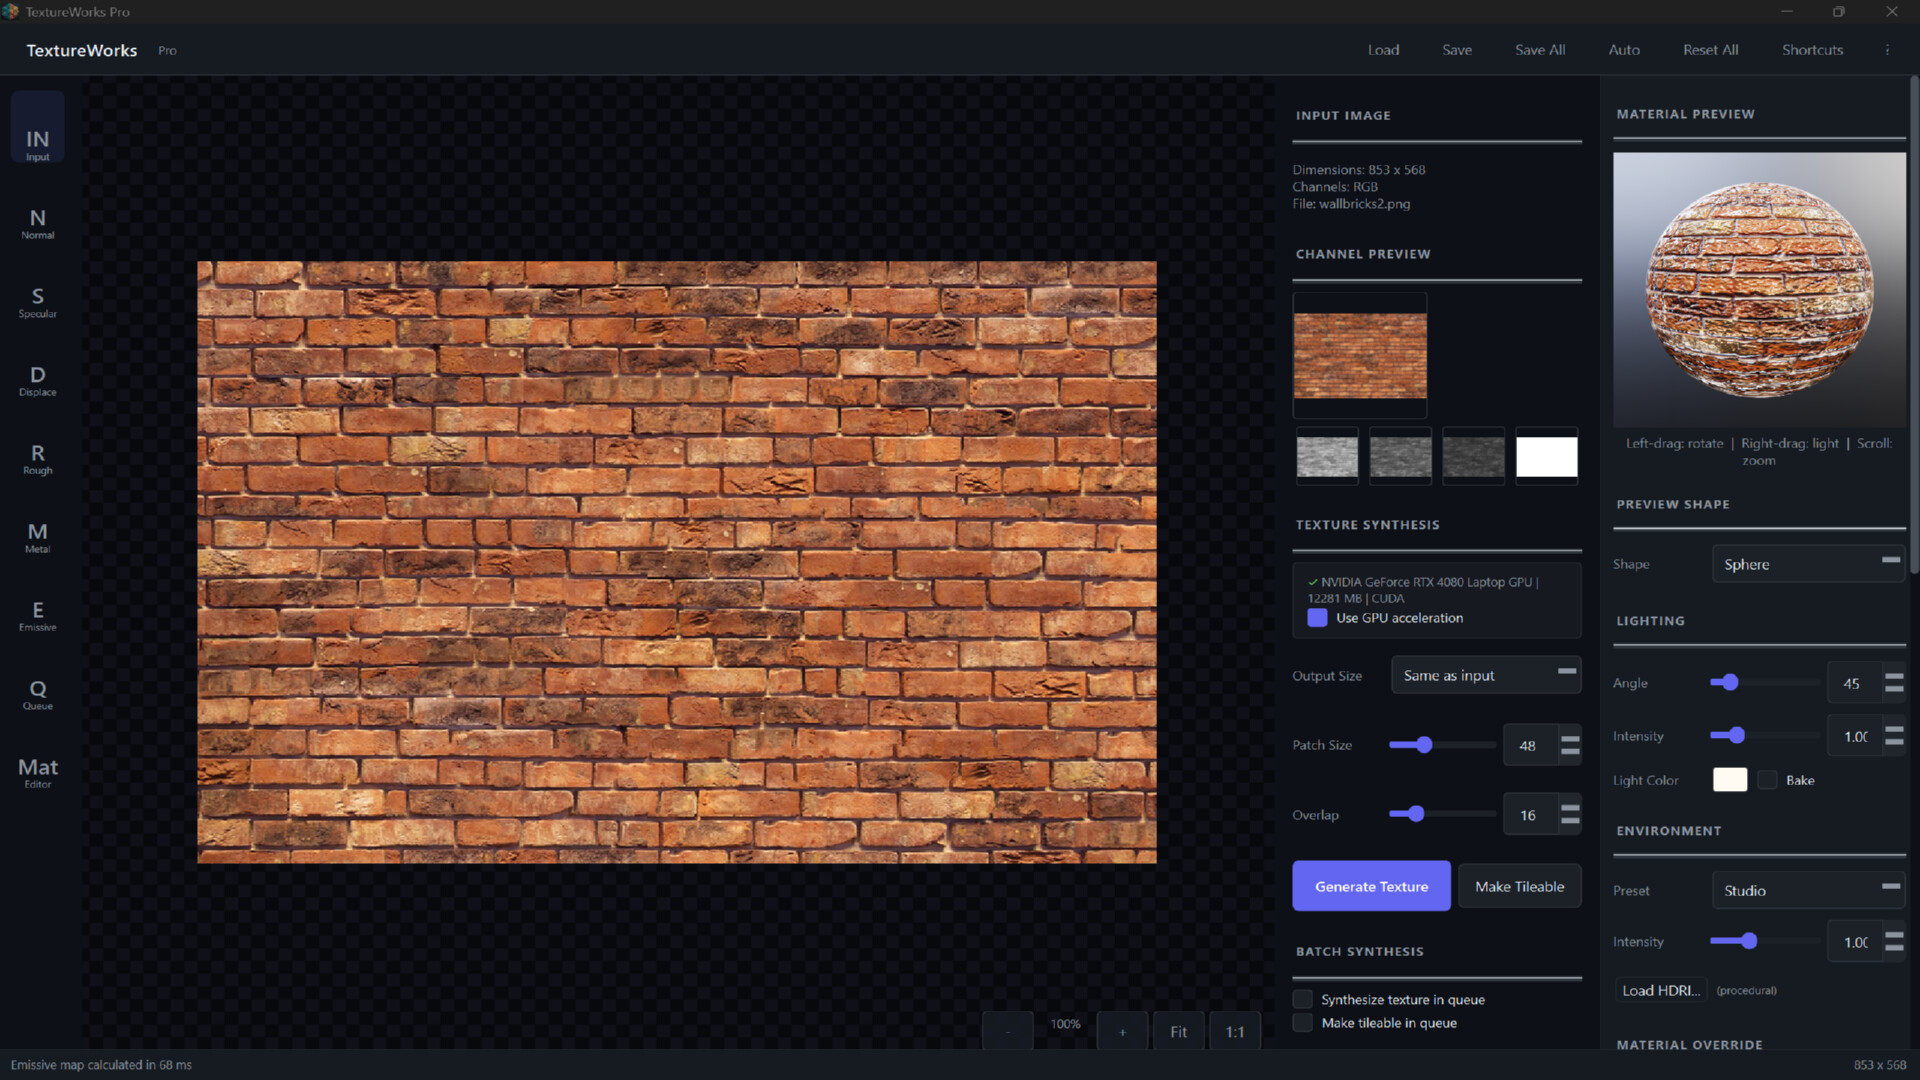Select the Normal map panel

pyautogui.click(x=37, y=222)
